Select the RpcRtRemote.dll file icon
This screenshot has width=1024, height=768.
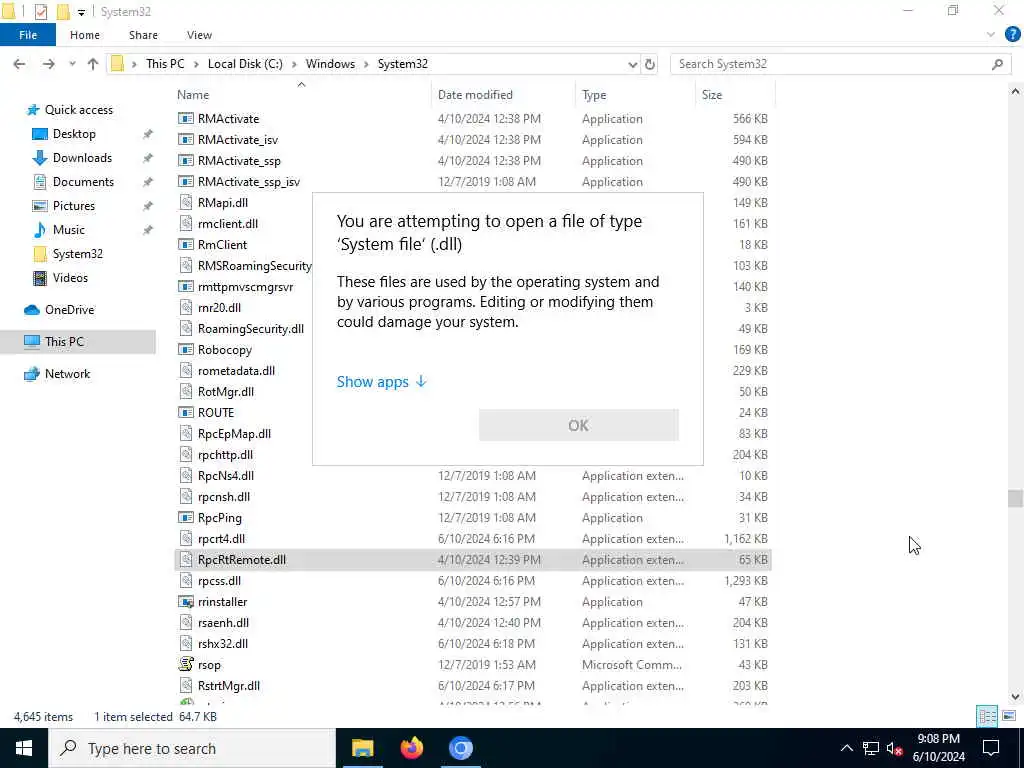186,560
